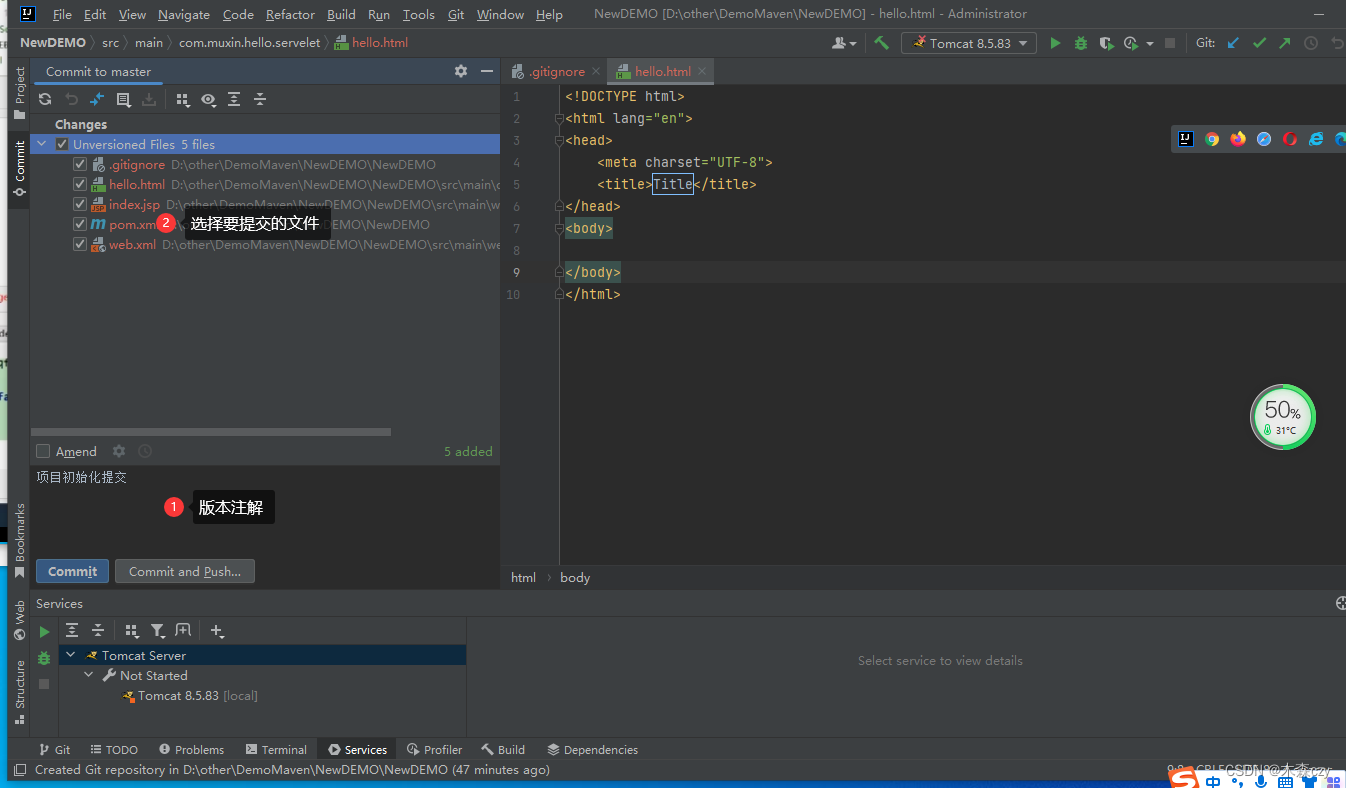Open the Git menu
The width and height of the screenshot is (1346, 788).
456,14
